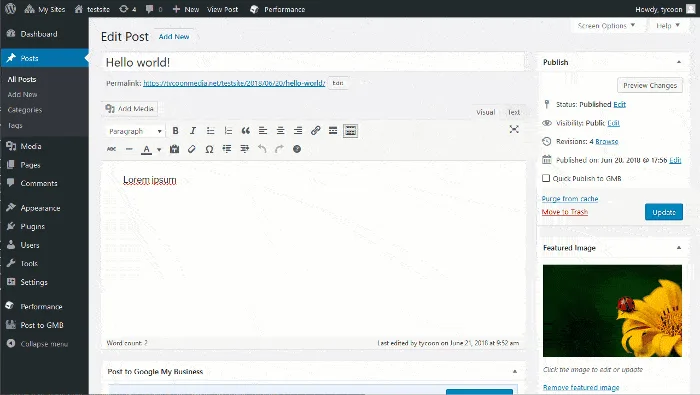Collapse the Post to Google My Business box
700x395 pixels.
(515, 371)
